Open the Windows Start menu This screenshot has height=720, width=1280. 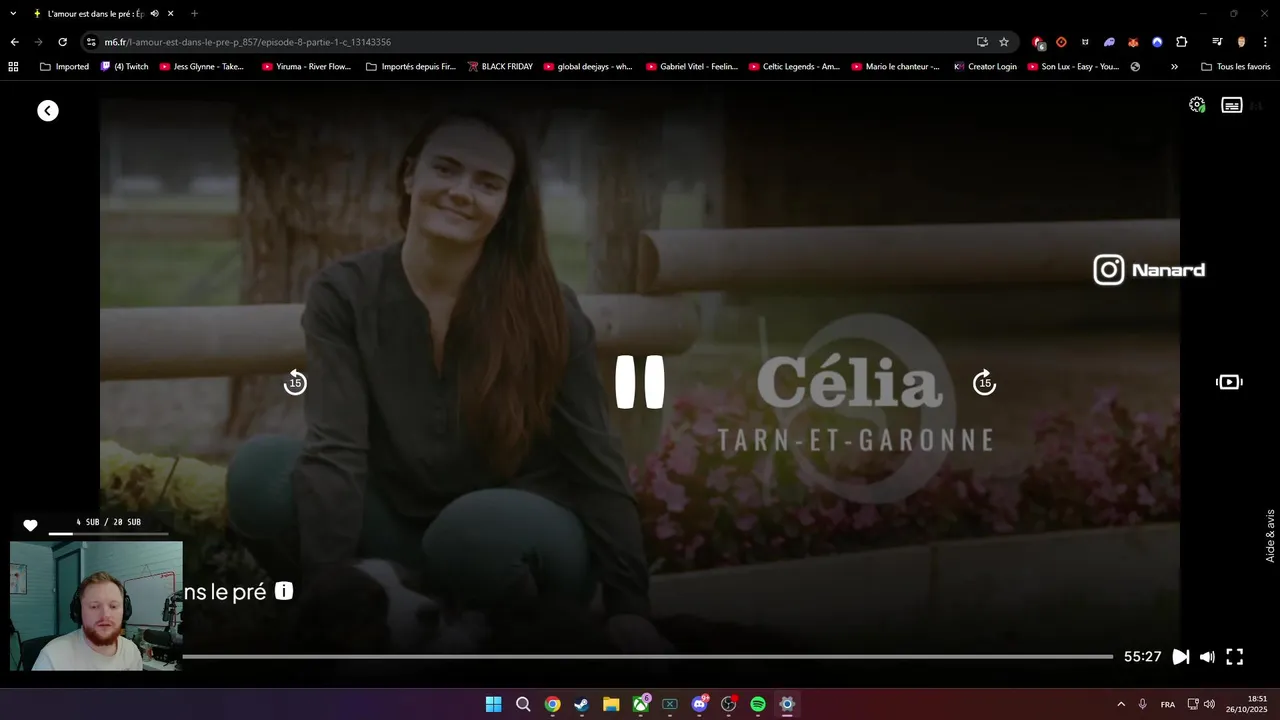(x=493, y=704)
